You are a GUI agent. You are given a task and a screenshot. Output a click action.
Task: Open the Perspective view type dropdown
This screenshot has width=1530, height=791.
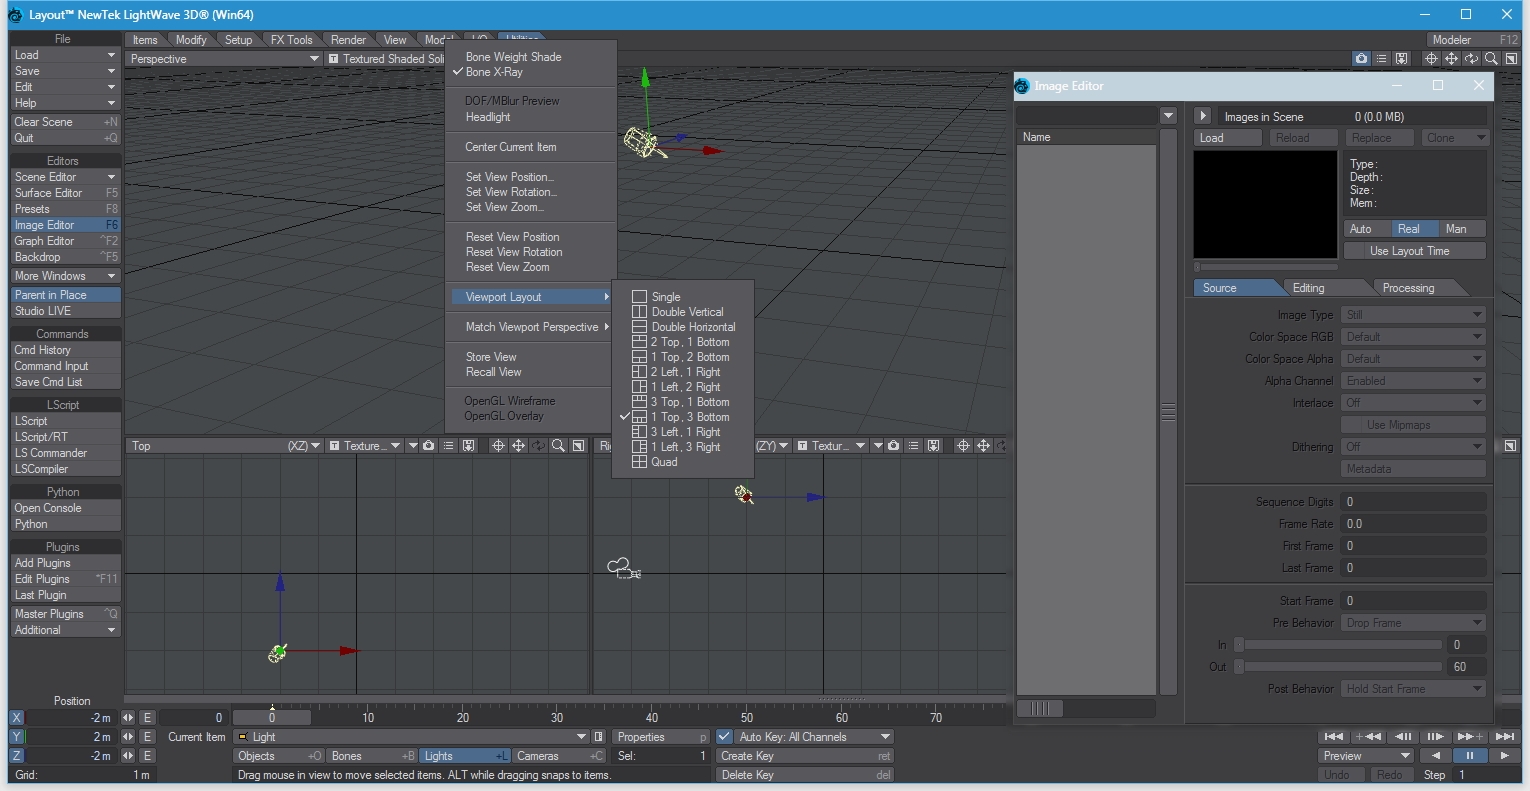pyautogui.click(x=223, y=59)
